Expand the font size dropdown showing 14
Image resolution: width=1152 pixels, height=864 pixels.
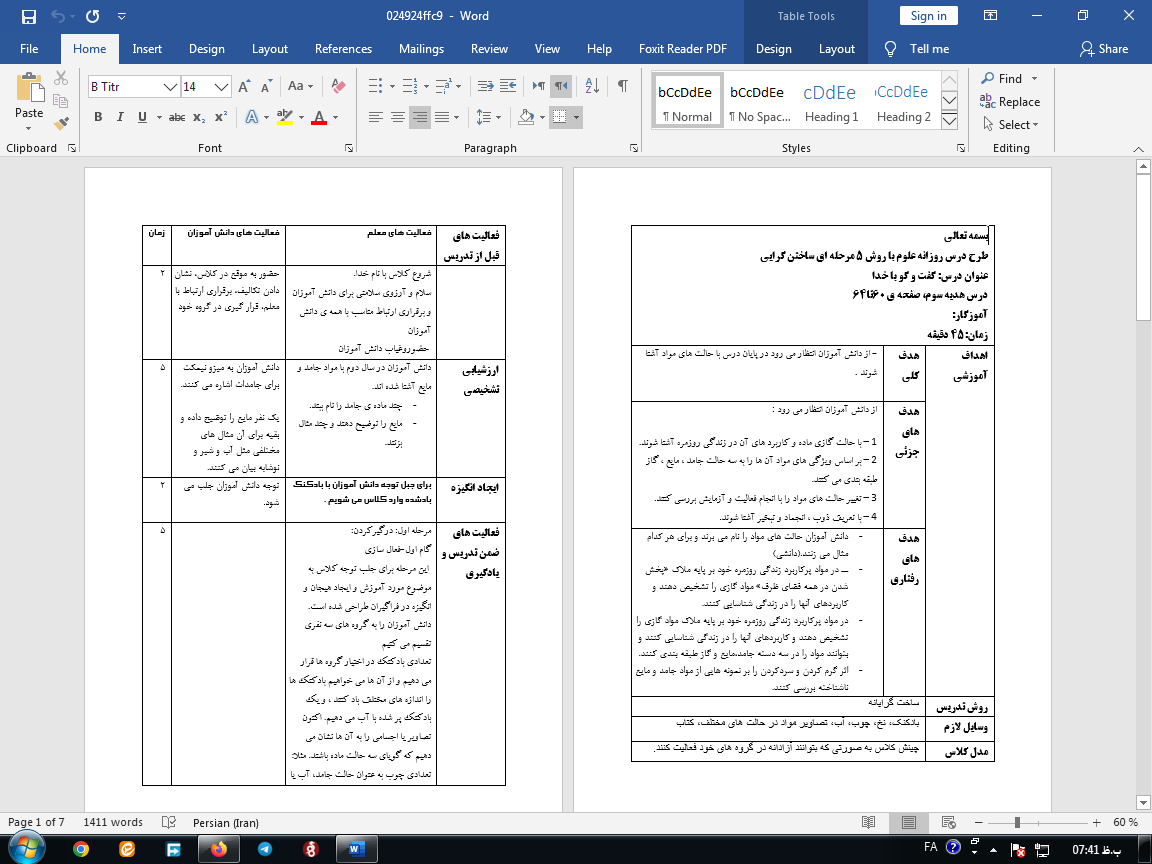(x=222, y=87)
